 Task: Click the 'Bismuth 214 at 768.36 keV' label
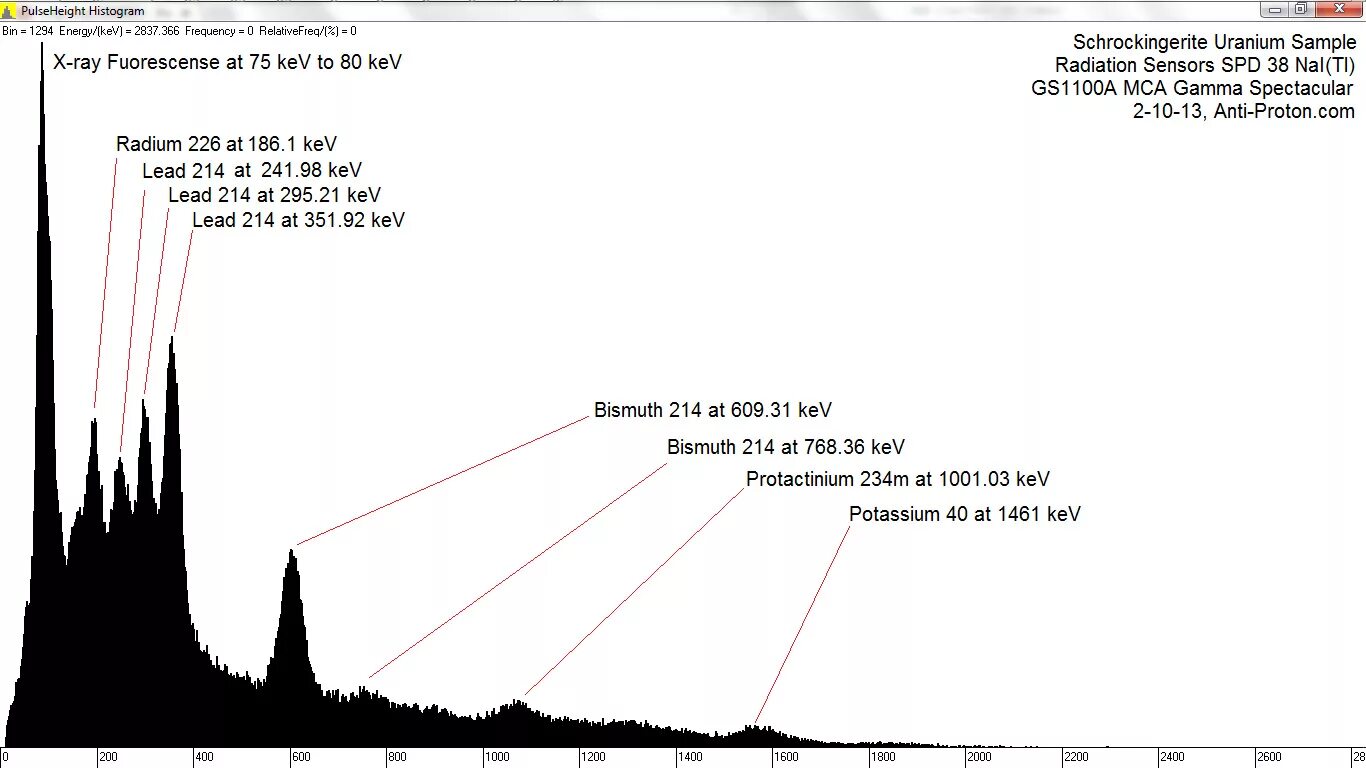coord(786,447)
